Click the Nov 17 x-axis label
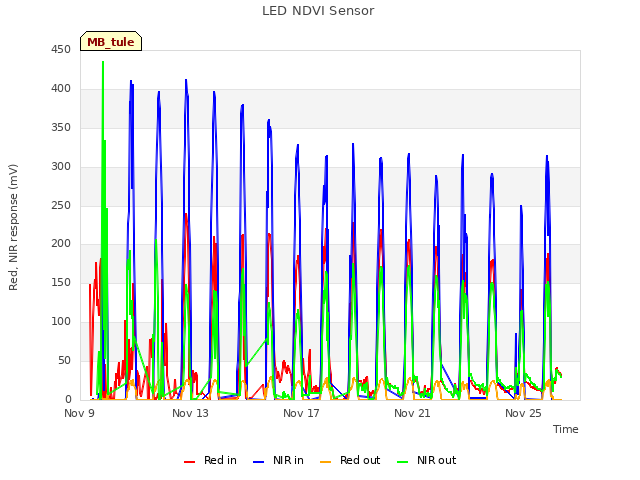The image size is (640, 480). [x=301, y=413]
